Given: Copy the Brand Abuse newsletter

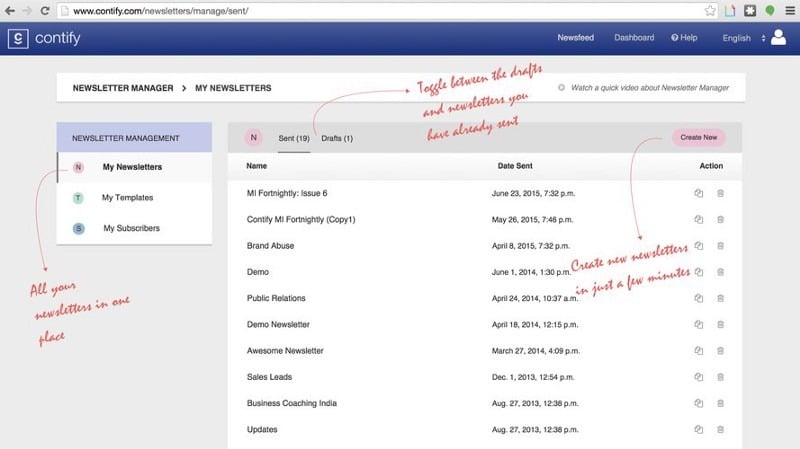Looking at the screenshot, I should (x=698, y=246).
